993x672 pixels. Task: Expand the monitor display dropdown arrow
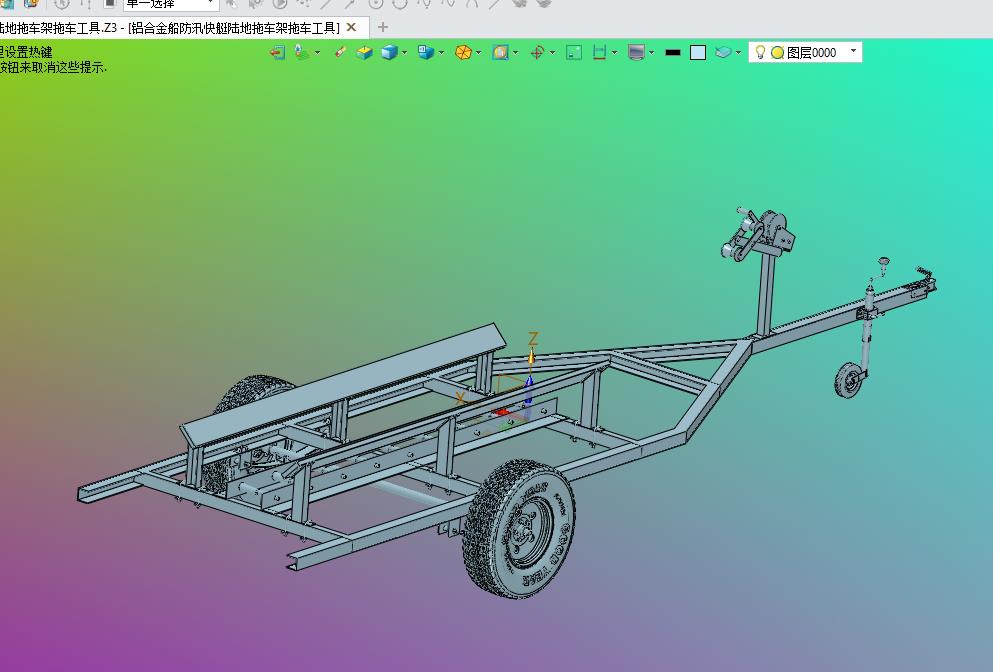point(652,53)
